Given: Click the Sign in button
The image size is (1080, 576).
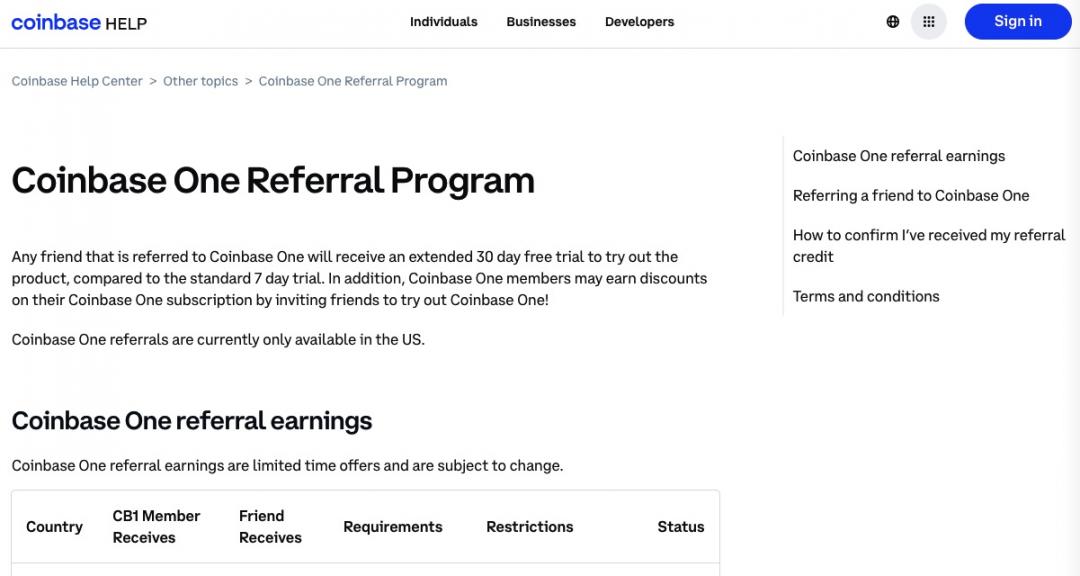Looking at the screenshot, I should [x=1017, y=20].
